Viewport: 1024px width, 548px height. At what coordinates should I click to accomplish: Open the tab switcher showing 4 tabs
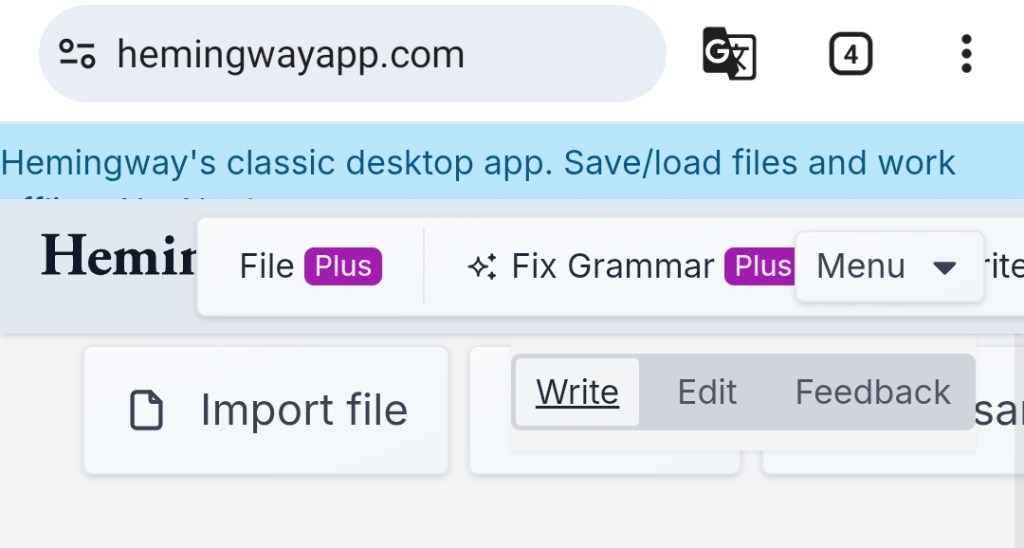[x=850, y=54]
